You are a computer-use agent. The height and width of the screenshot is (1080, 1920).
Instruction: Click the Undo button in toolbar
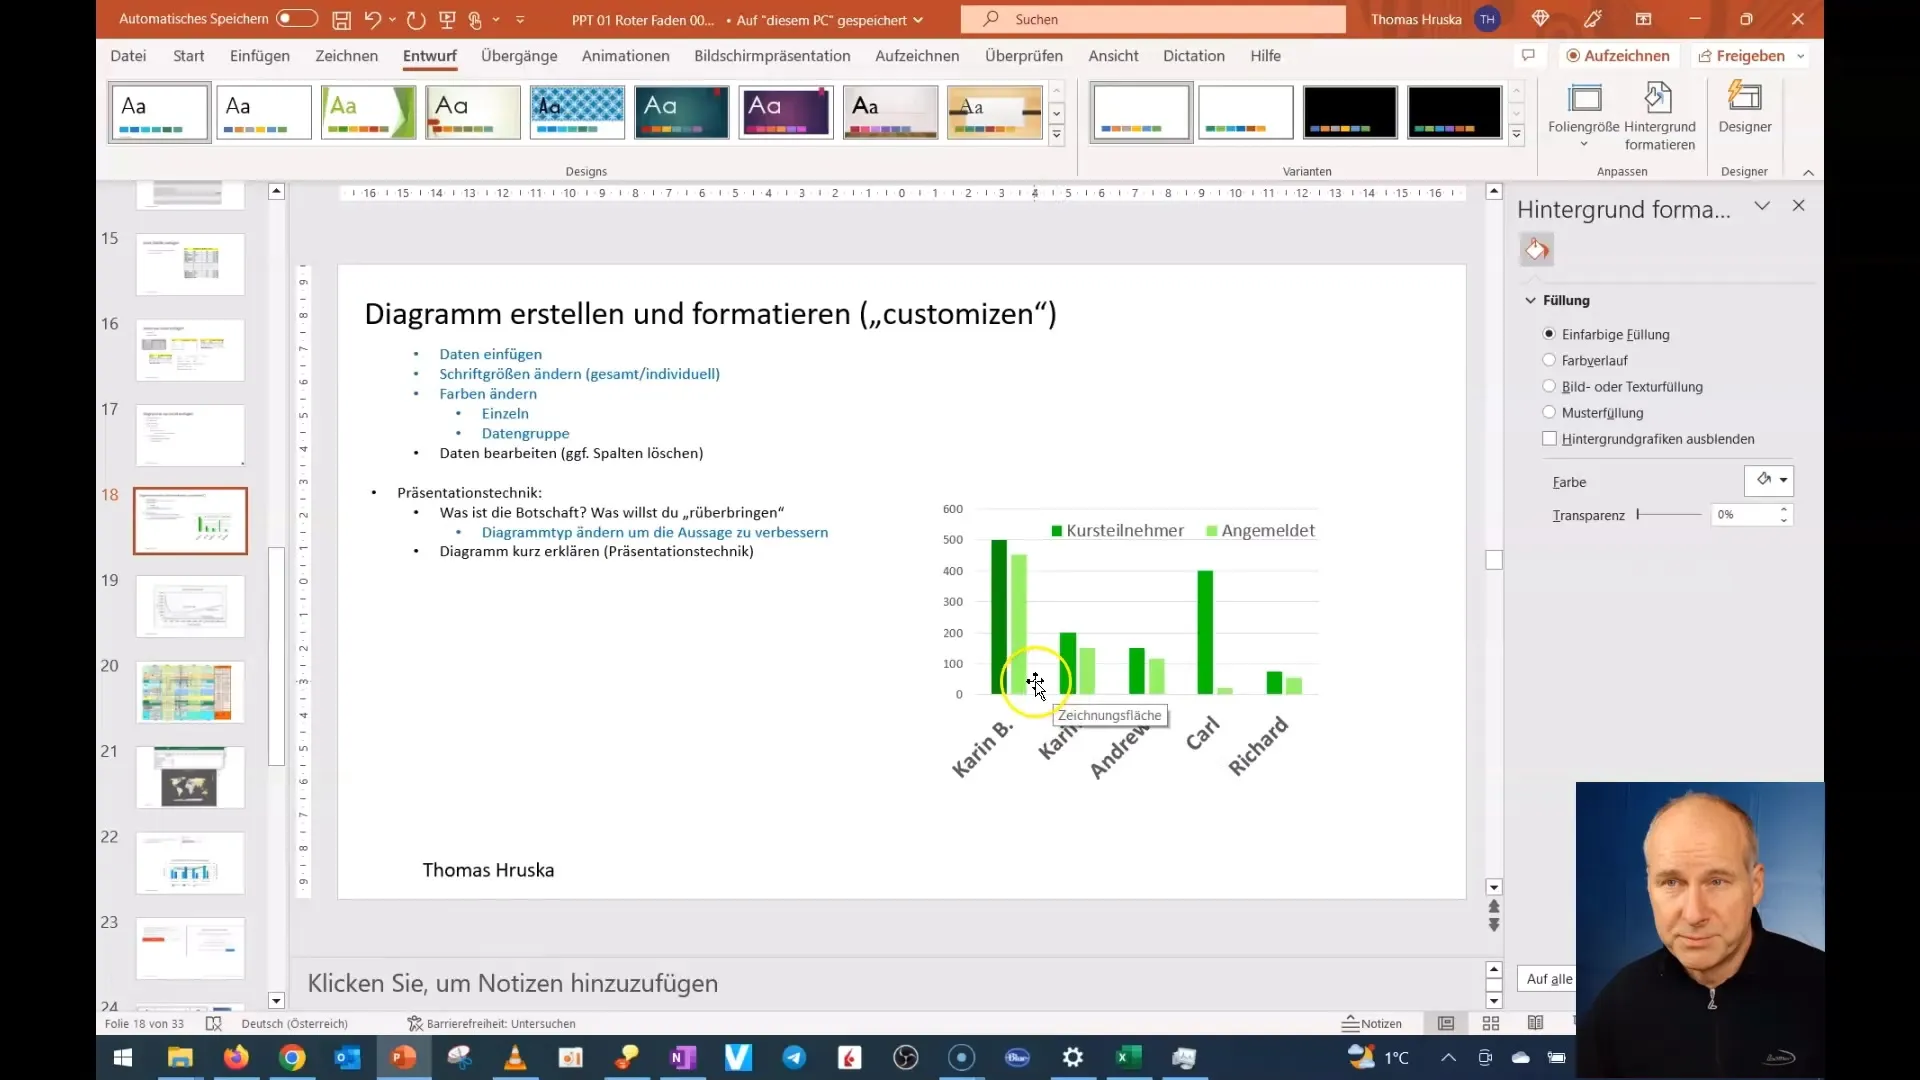pyautogui.click(x=373, y=18)
